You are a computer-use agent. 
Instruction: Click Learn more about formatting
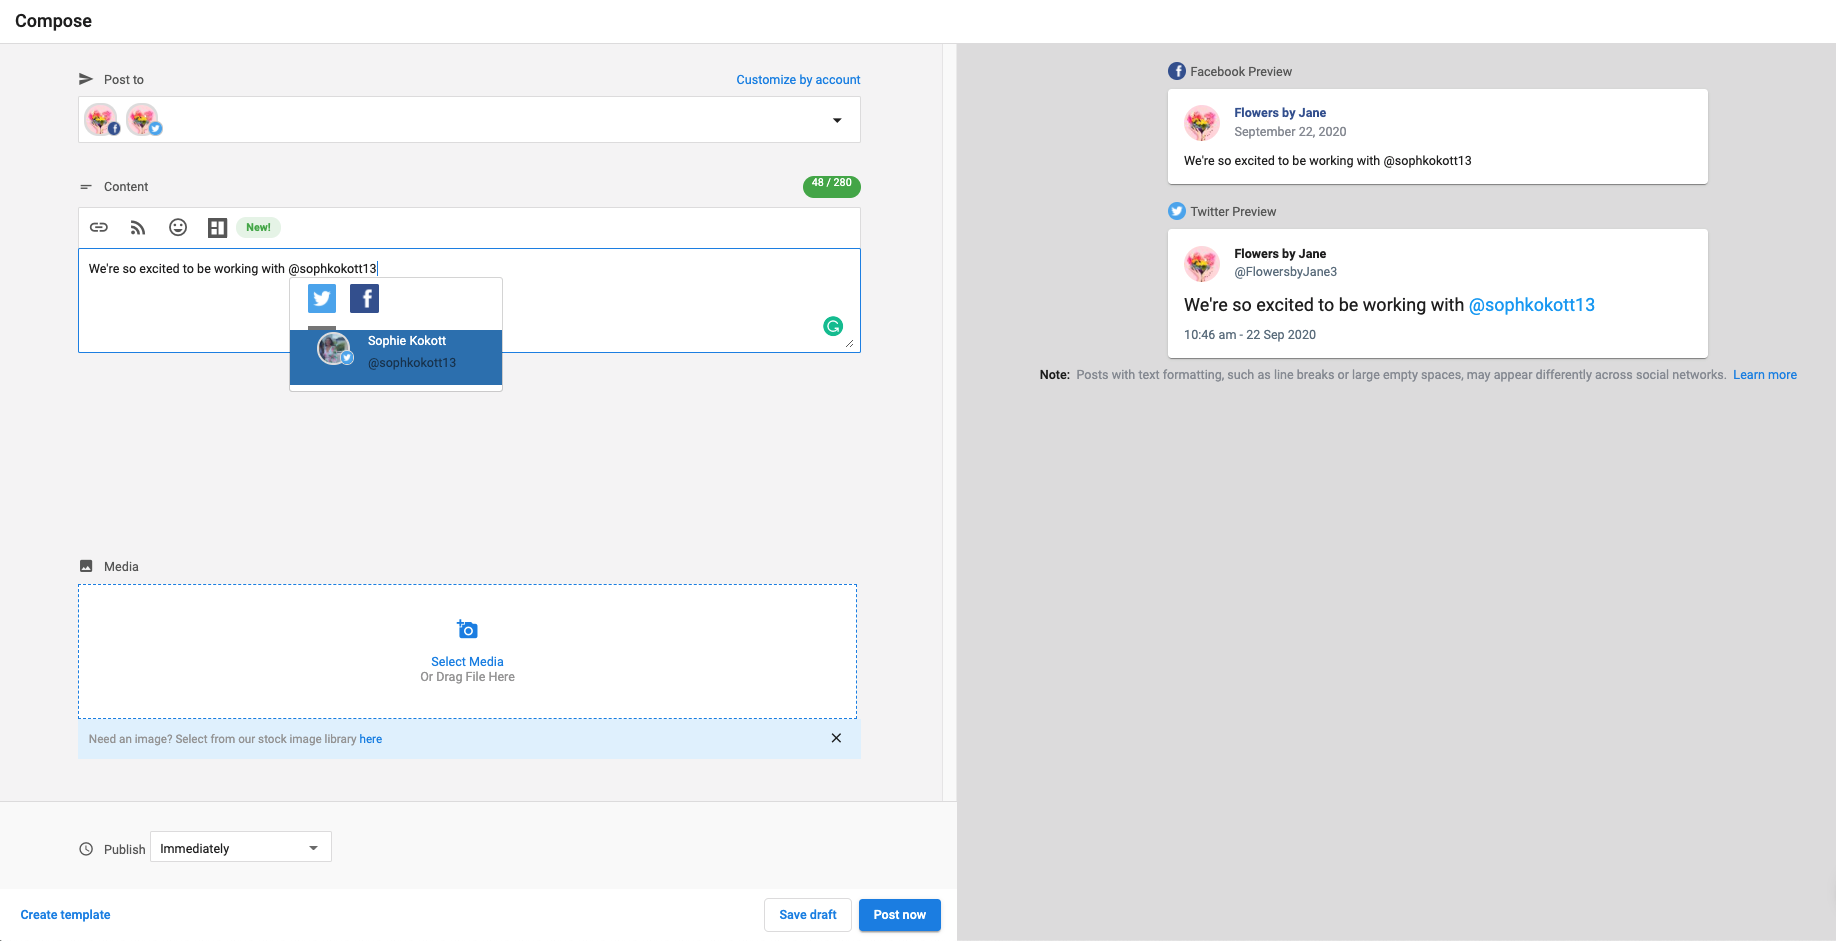click(x=1765, y=375)
